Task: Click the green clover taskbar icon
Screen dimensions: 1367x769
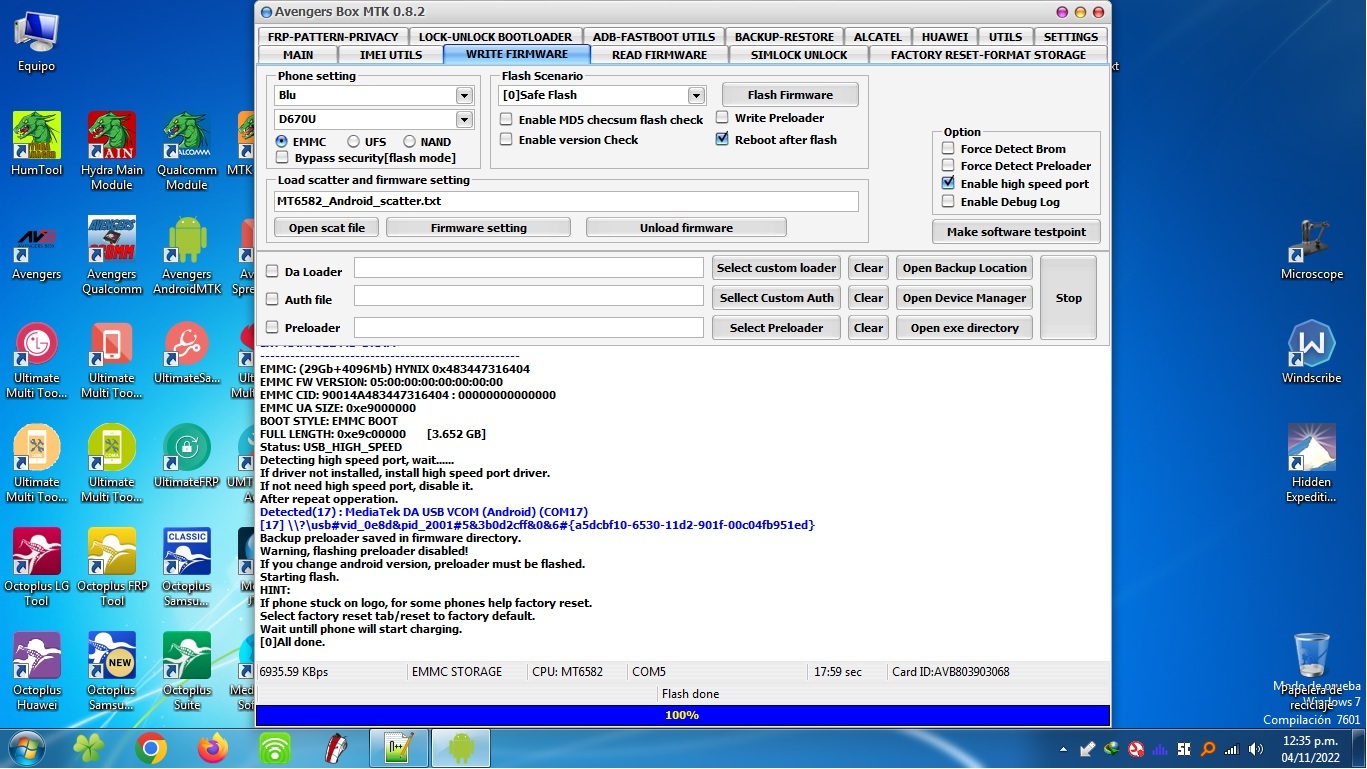Action: point(90,748)
